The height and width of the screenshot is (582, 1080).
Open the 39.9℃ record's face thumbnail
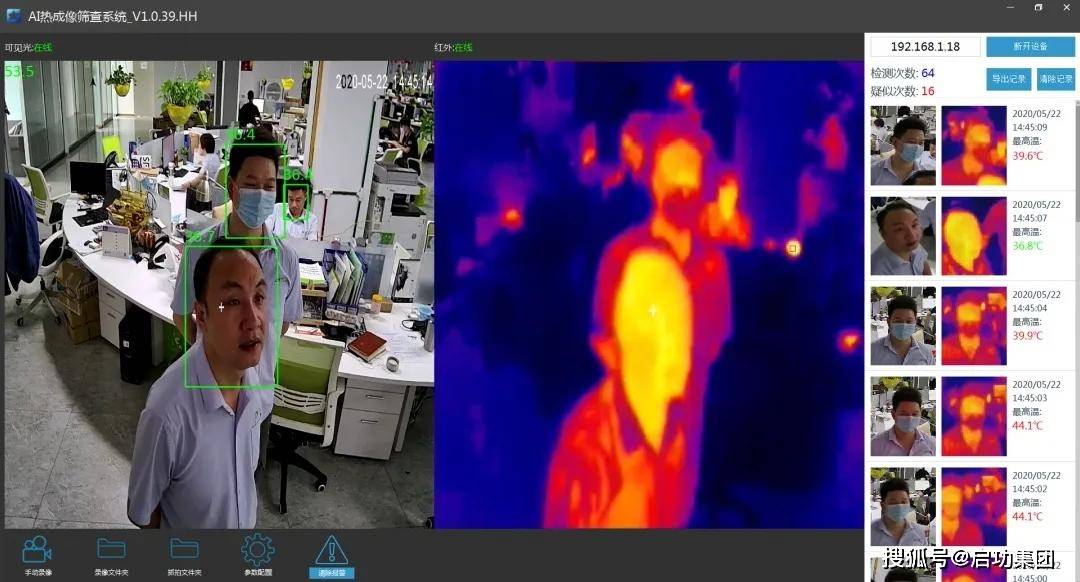click(x=903, y=326)
